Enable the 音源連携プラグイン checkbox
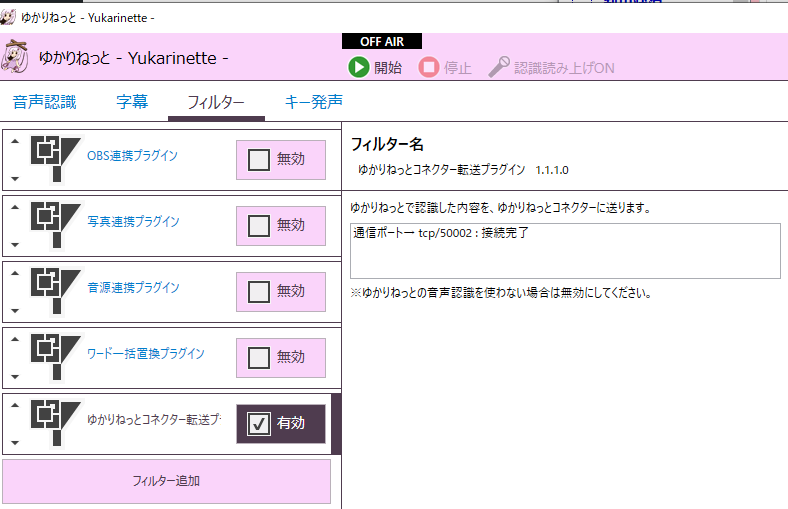Image resolution: width=788 pixels, height=509 pixels. tap(259, 291)
